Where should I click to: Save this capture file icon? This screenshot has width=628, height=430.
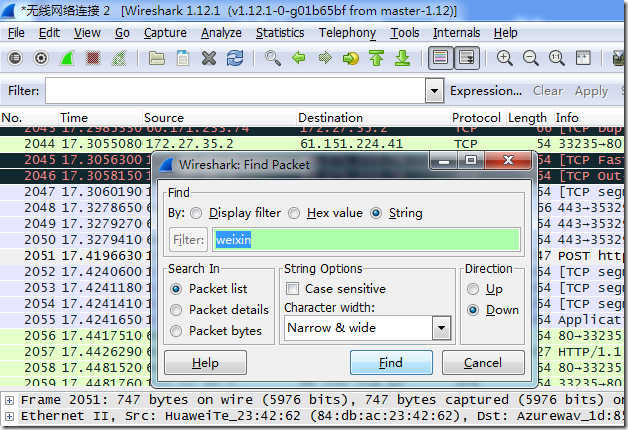(x=183, y=58)
